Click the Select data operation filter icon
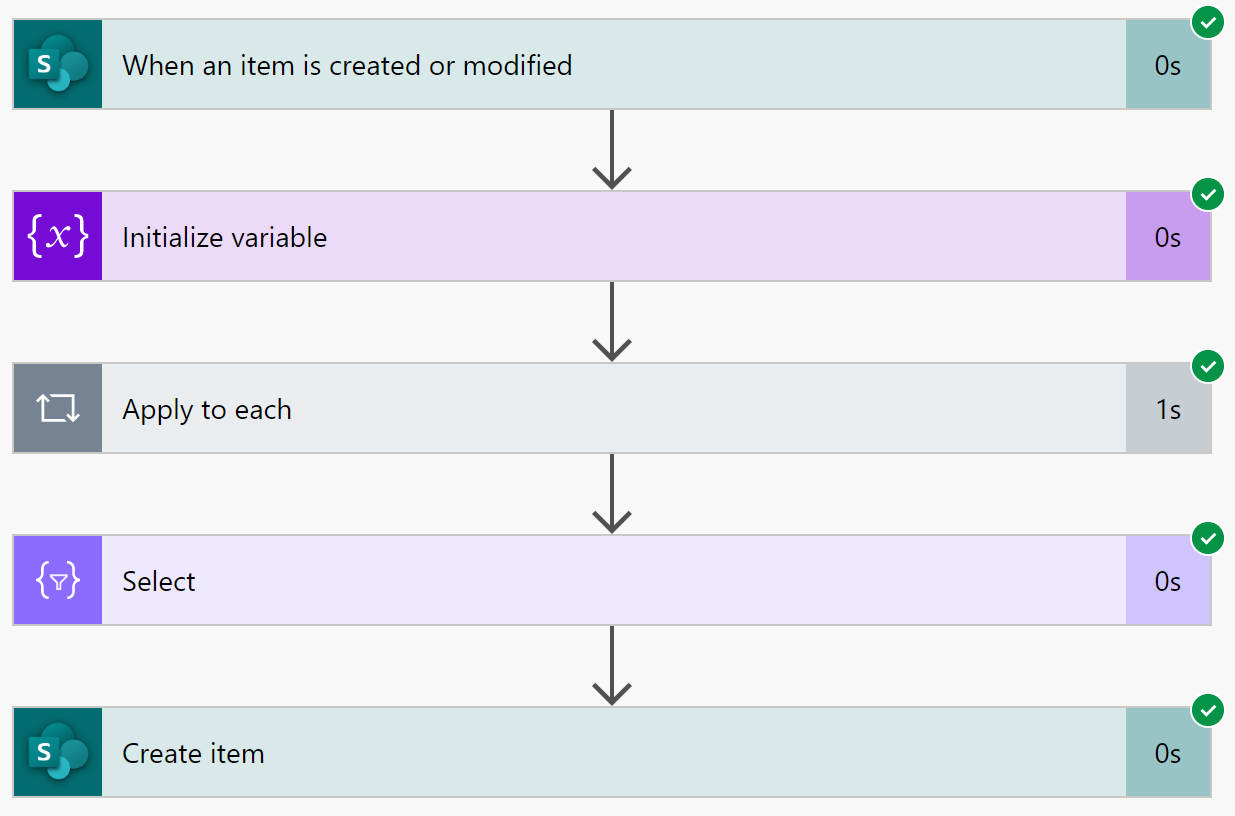This screenshot has width=1235, height=816. [x=58, y=581]
